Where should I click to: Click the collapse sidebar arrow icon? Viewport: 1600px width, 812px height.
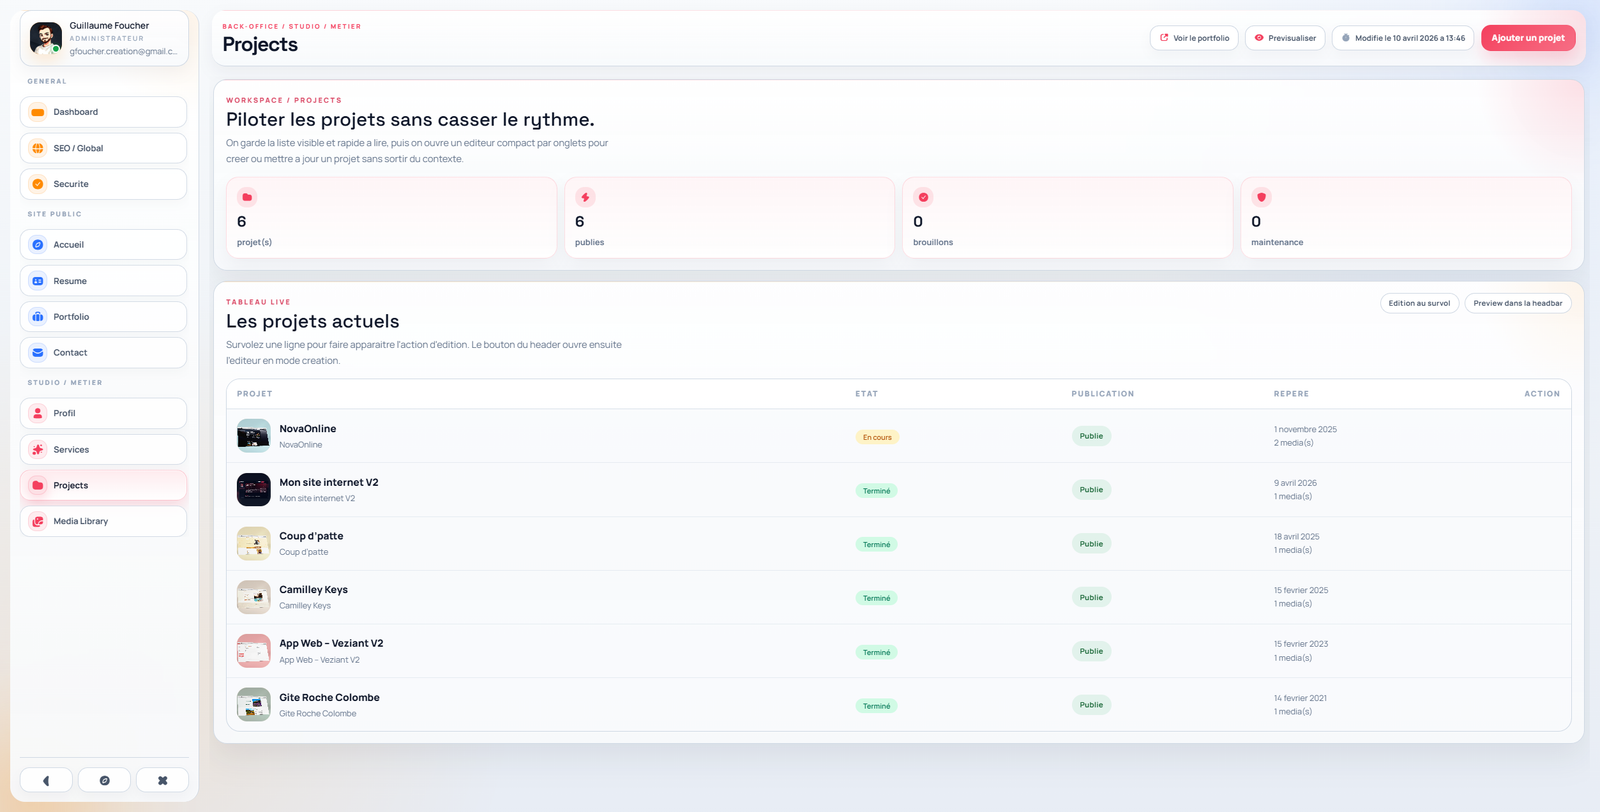click(x=46, y=780)
